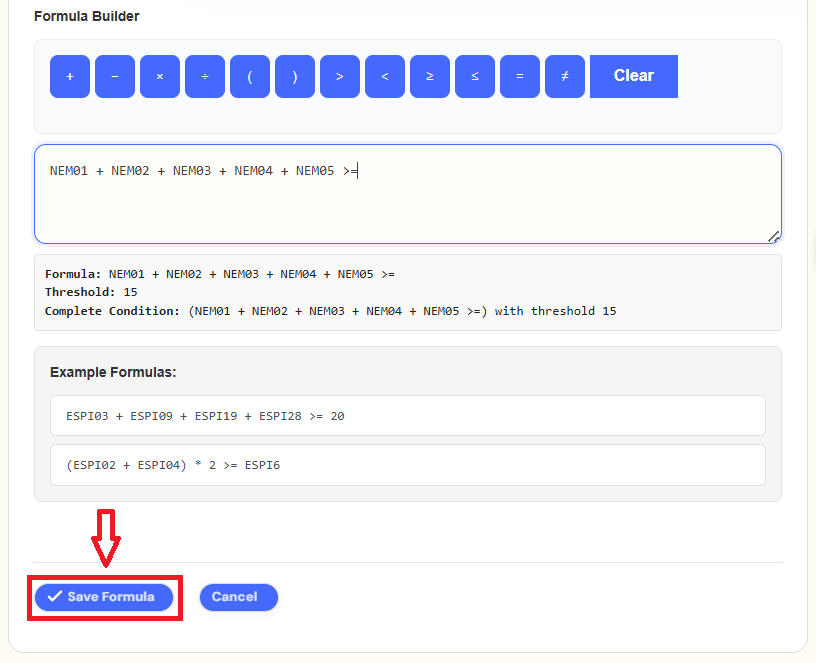Click Save Formula button
Screen dimensions: 816x663
tap(105, 597)
